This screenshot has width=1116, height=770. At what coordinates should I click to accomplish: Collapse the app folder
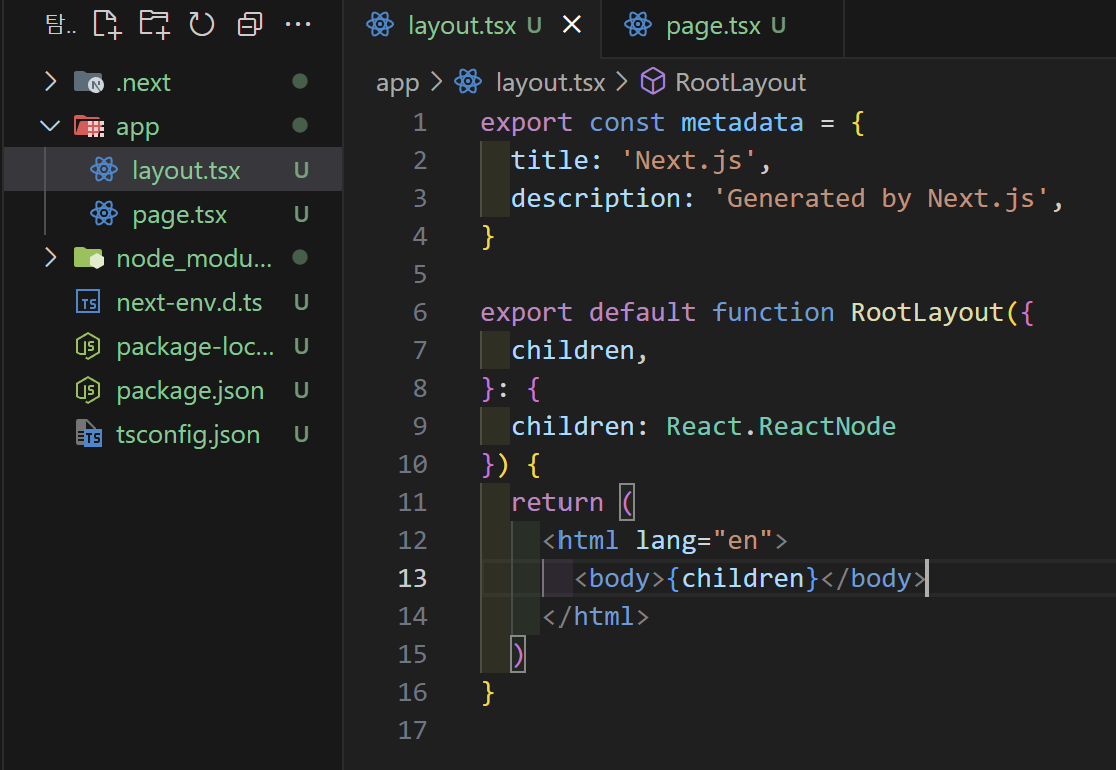pos(51,126)
